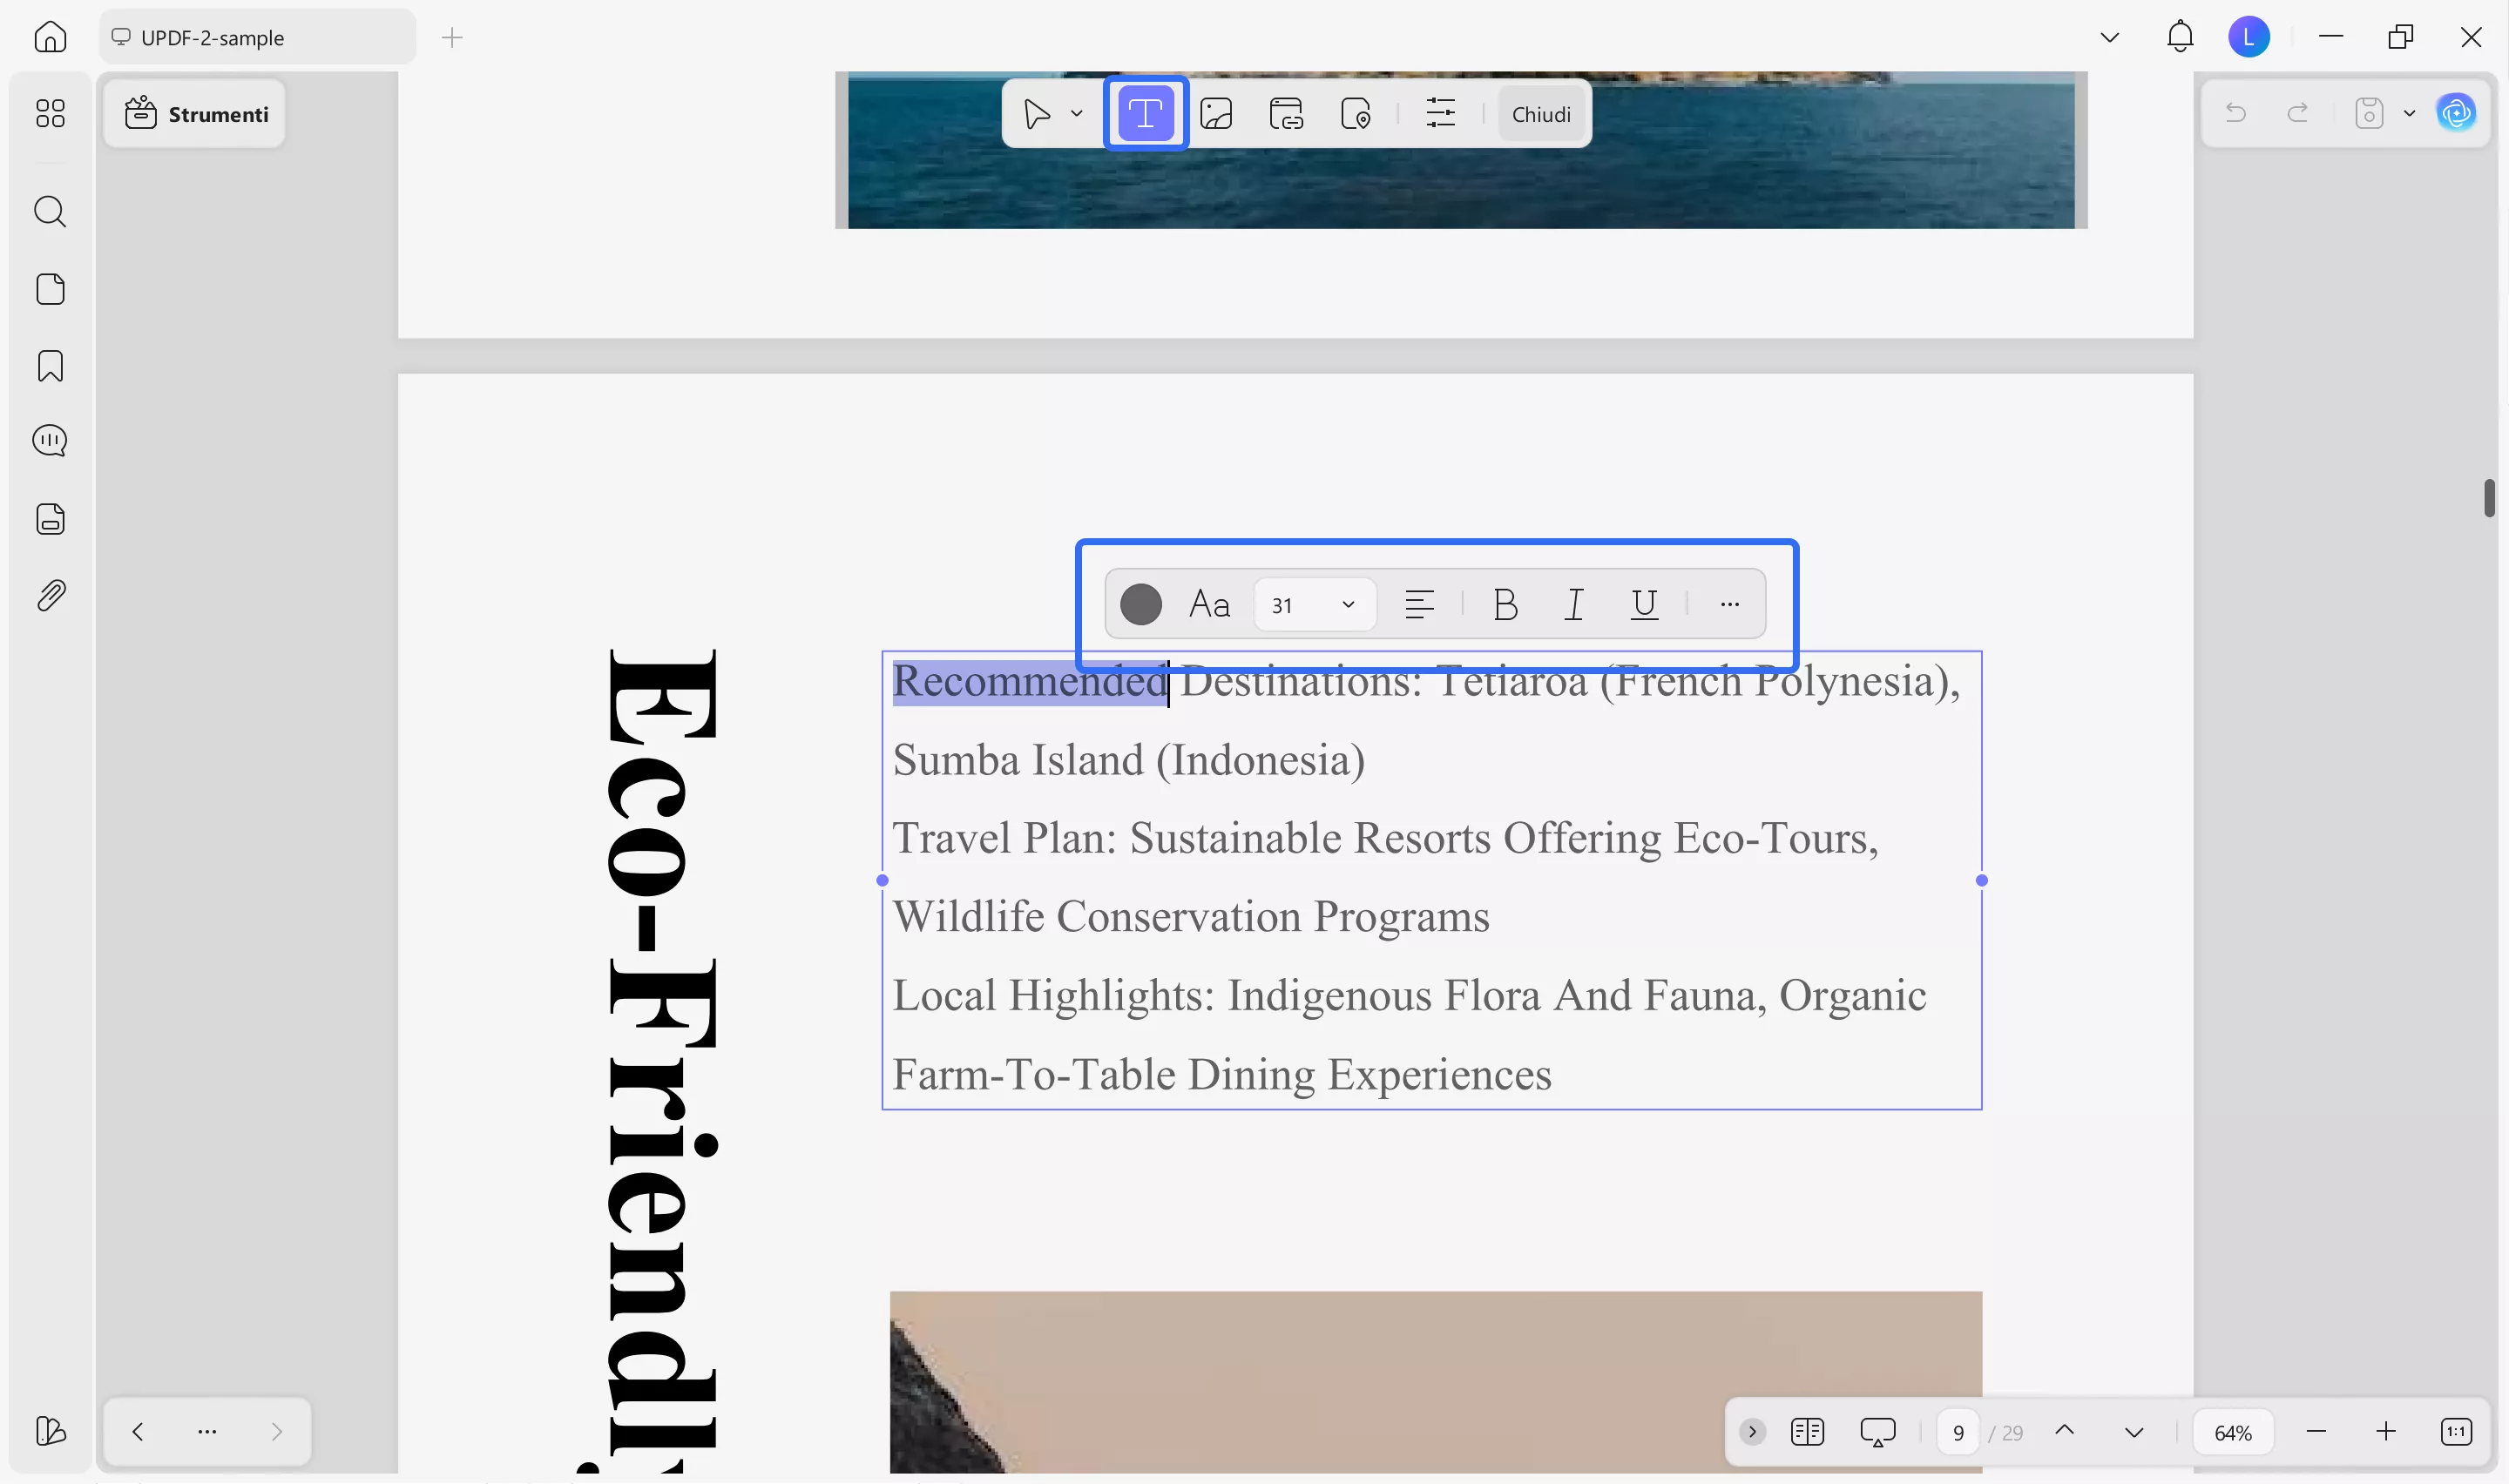Click the undo button

[2236, 113]
